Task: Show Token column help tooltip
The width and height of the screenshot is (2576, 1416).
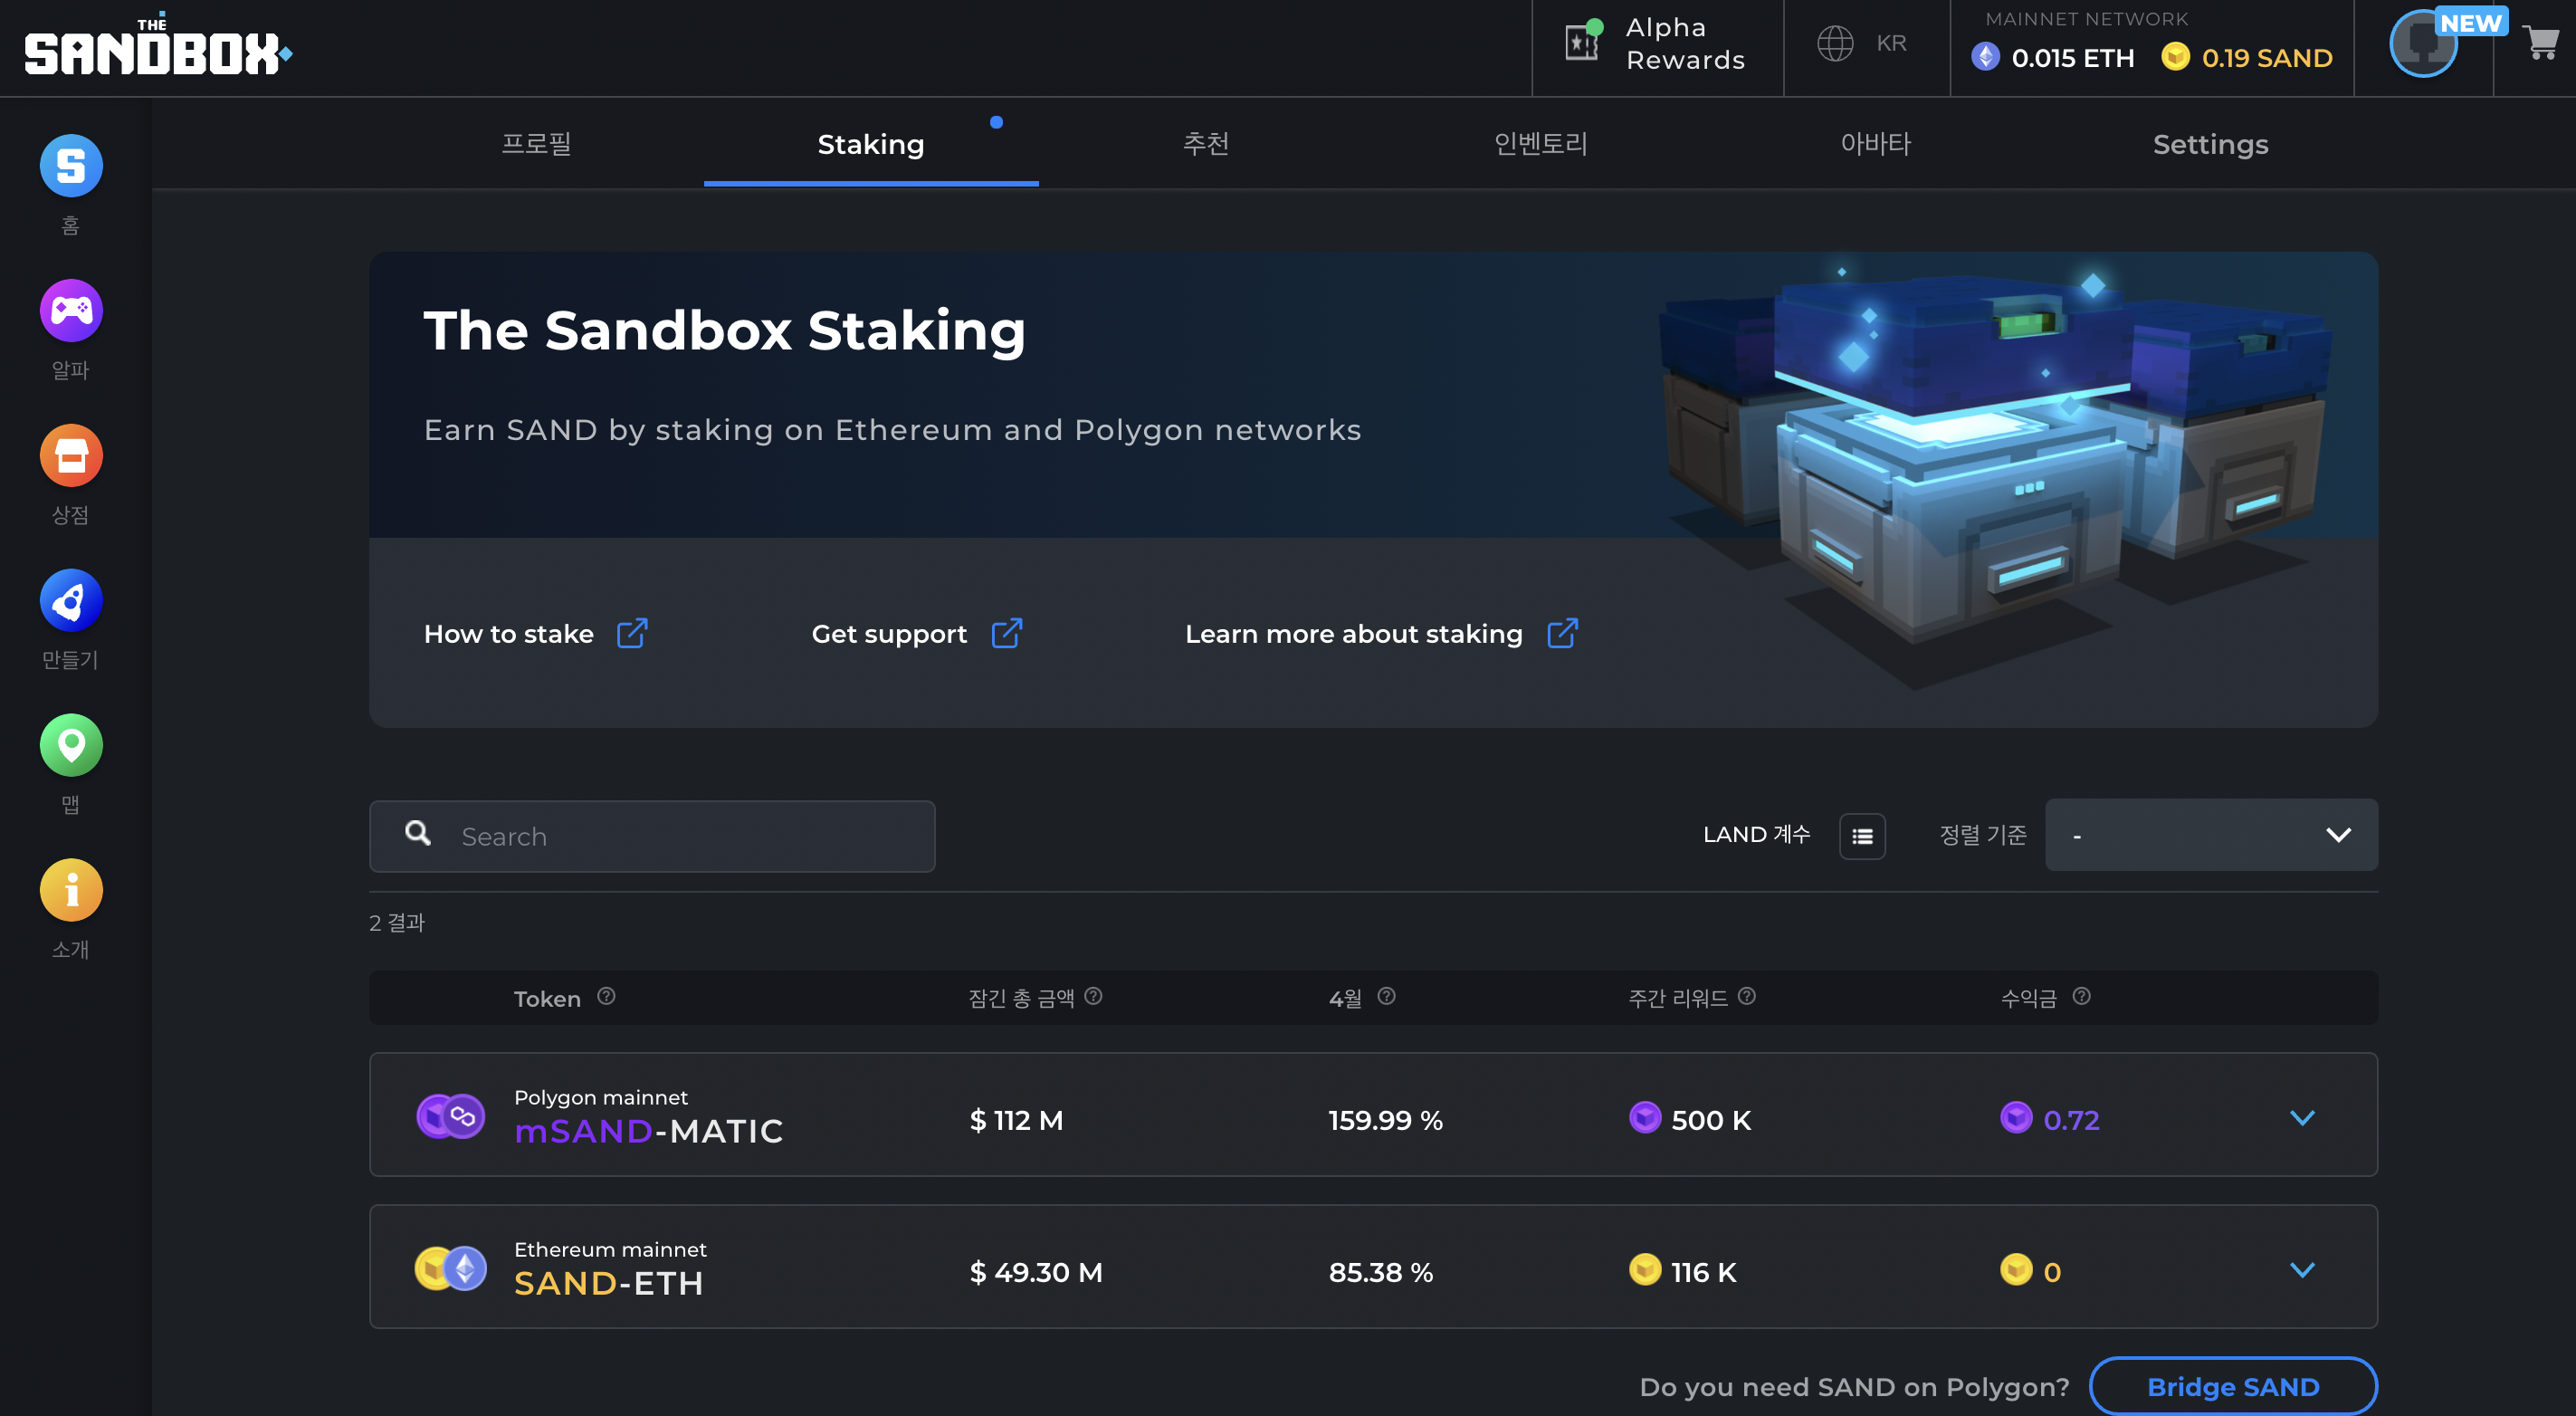Action: click(606, 996)
